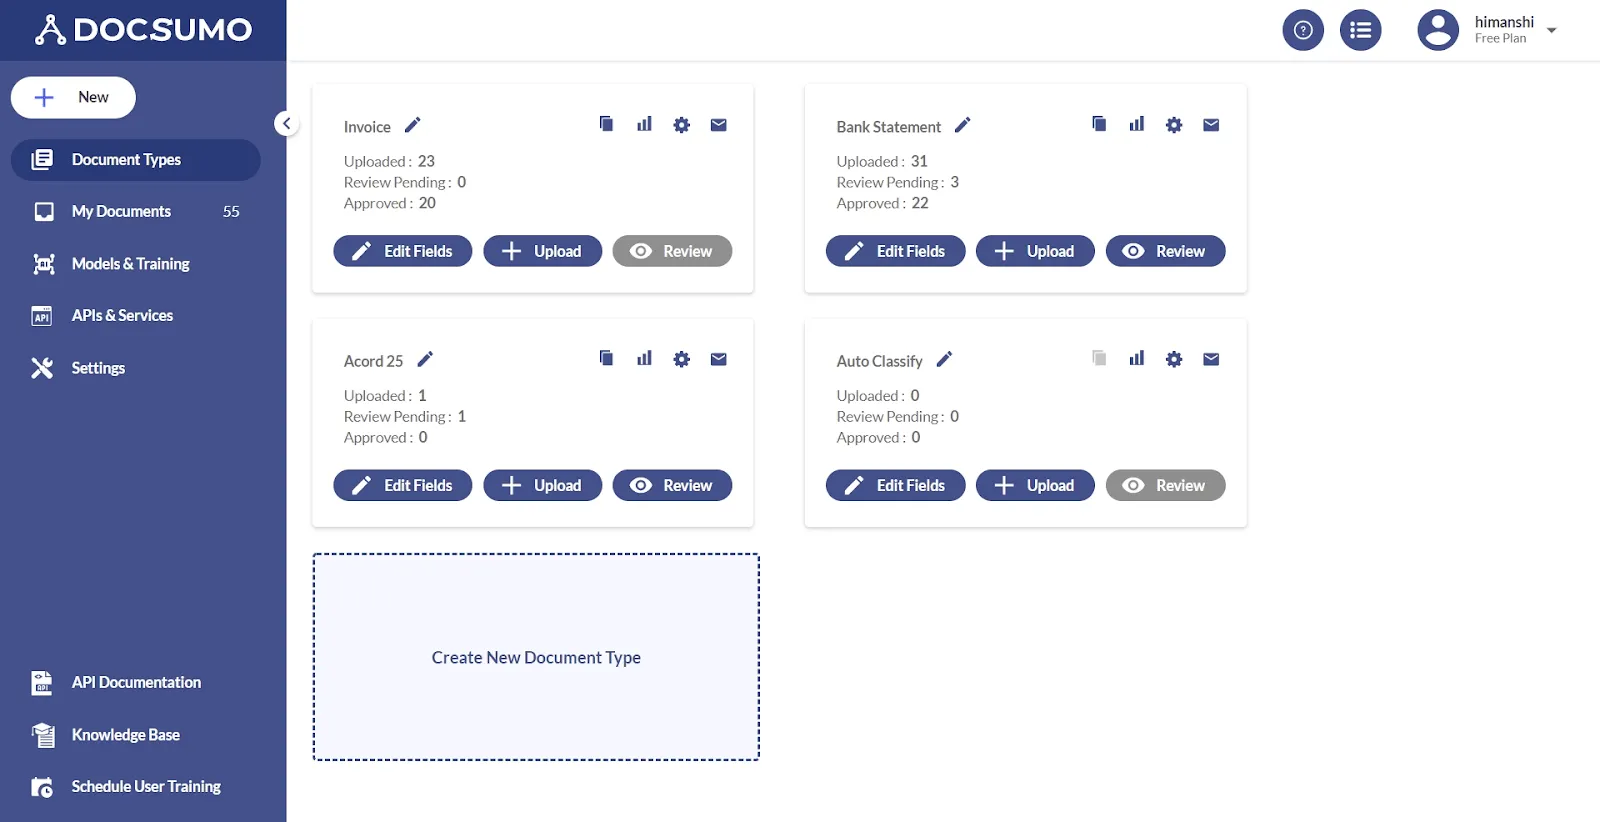Expand the himanshi account dropdown
Viewport: 1600px width, 822px height.
[1551, 30]
